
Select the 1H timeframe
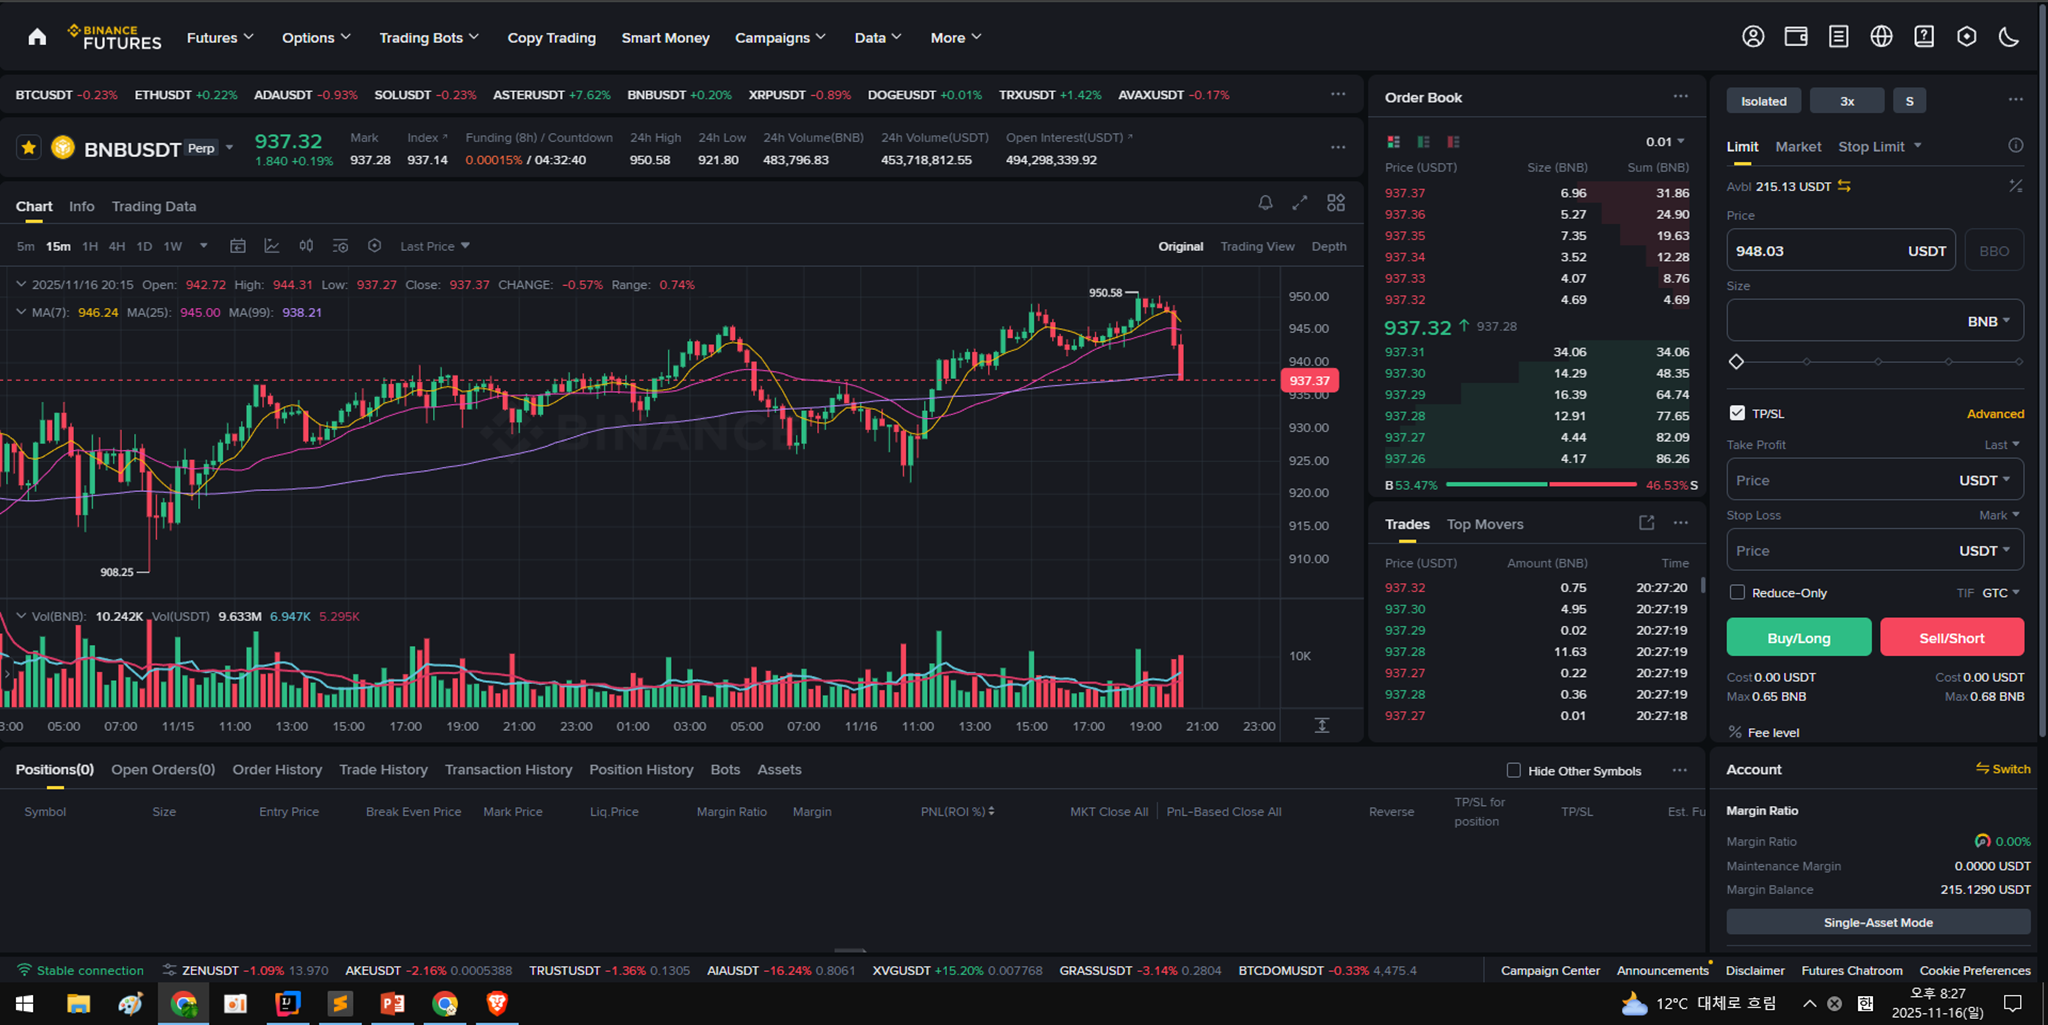(x=90, y=246)
